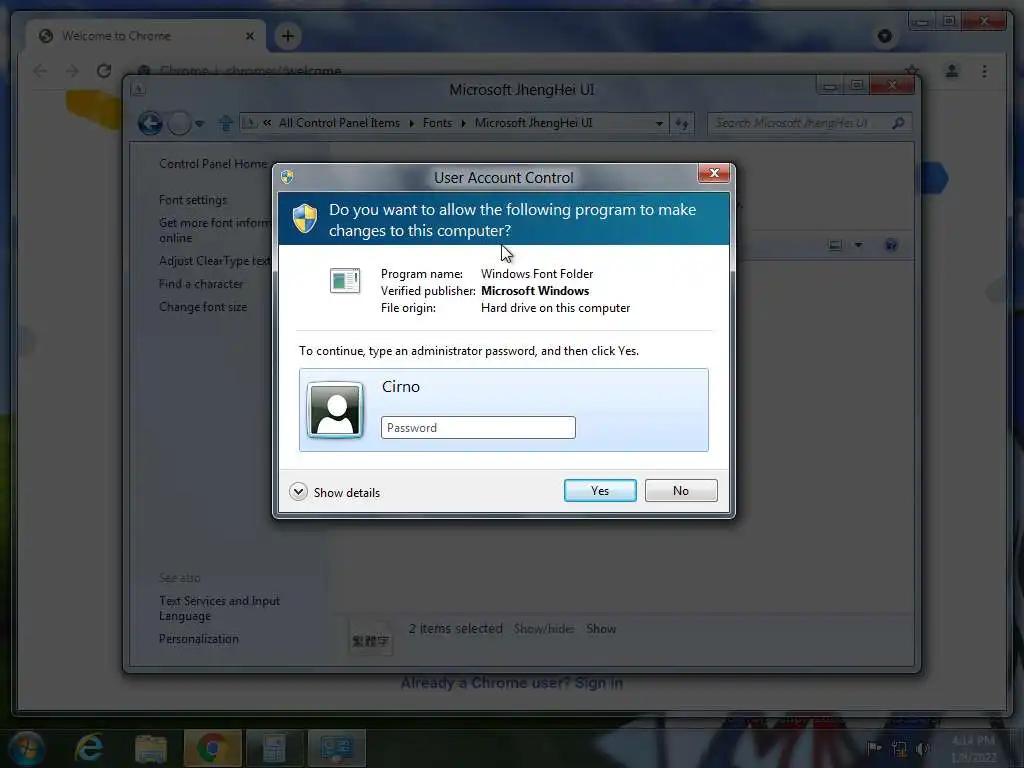This screenshot has height=768, width=1024.
Task: Open Text Services and Input Language
Action: pyautogui.click(x=219, y=608)
